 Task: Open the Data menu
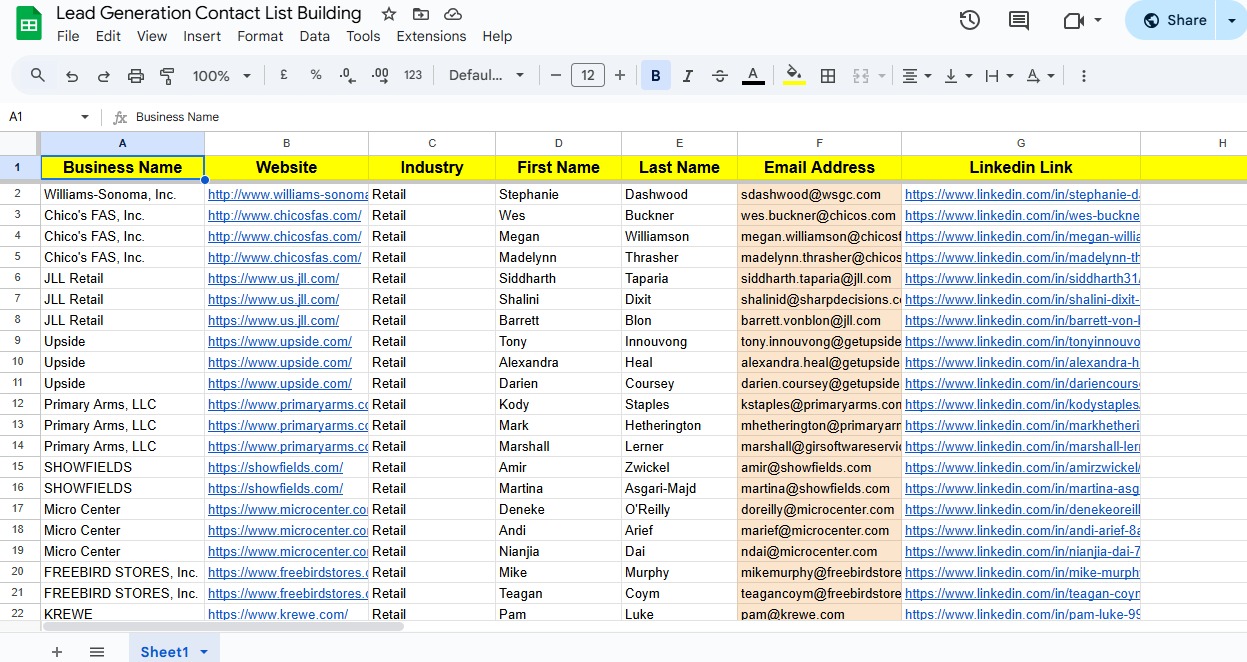[314, 36]
